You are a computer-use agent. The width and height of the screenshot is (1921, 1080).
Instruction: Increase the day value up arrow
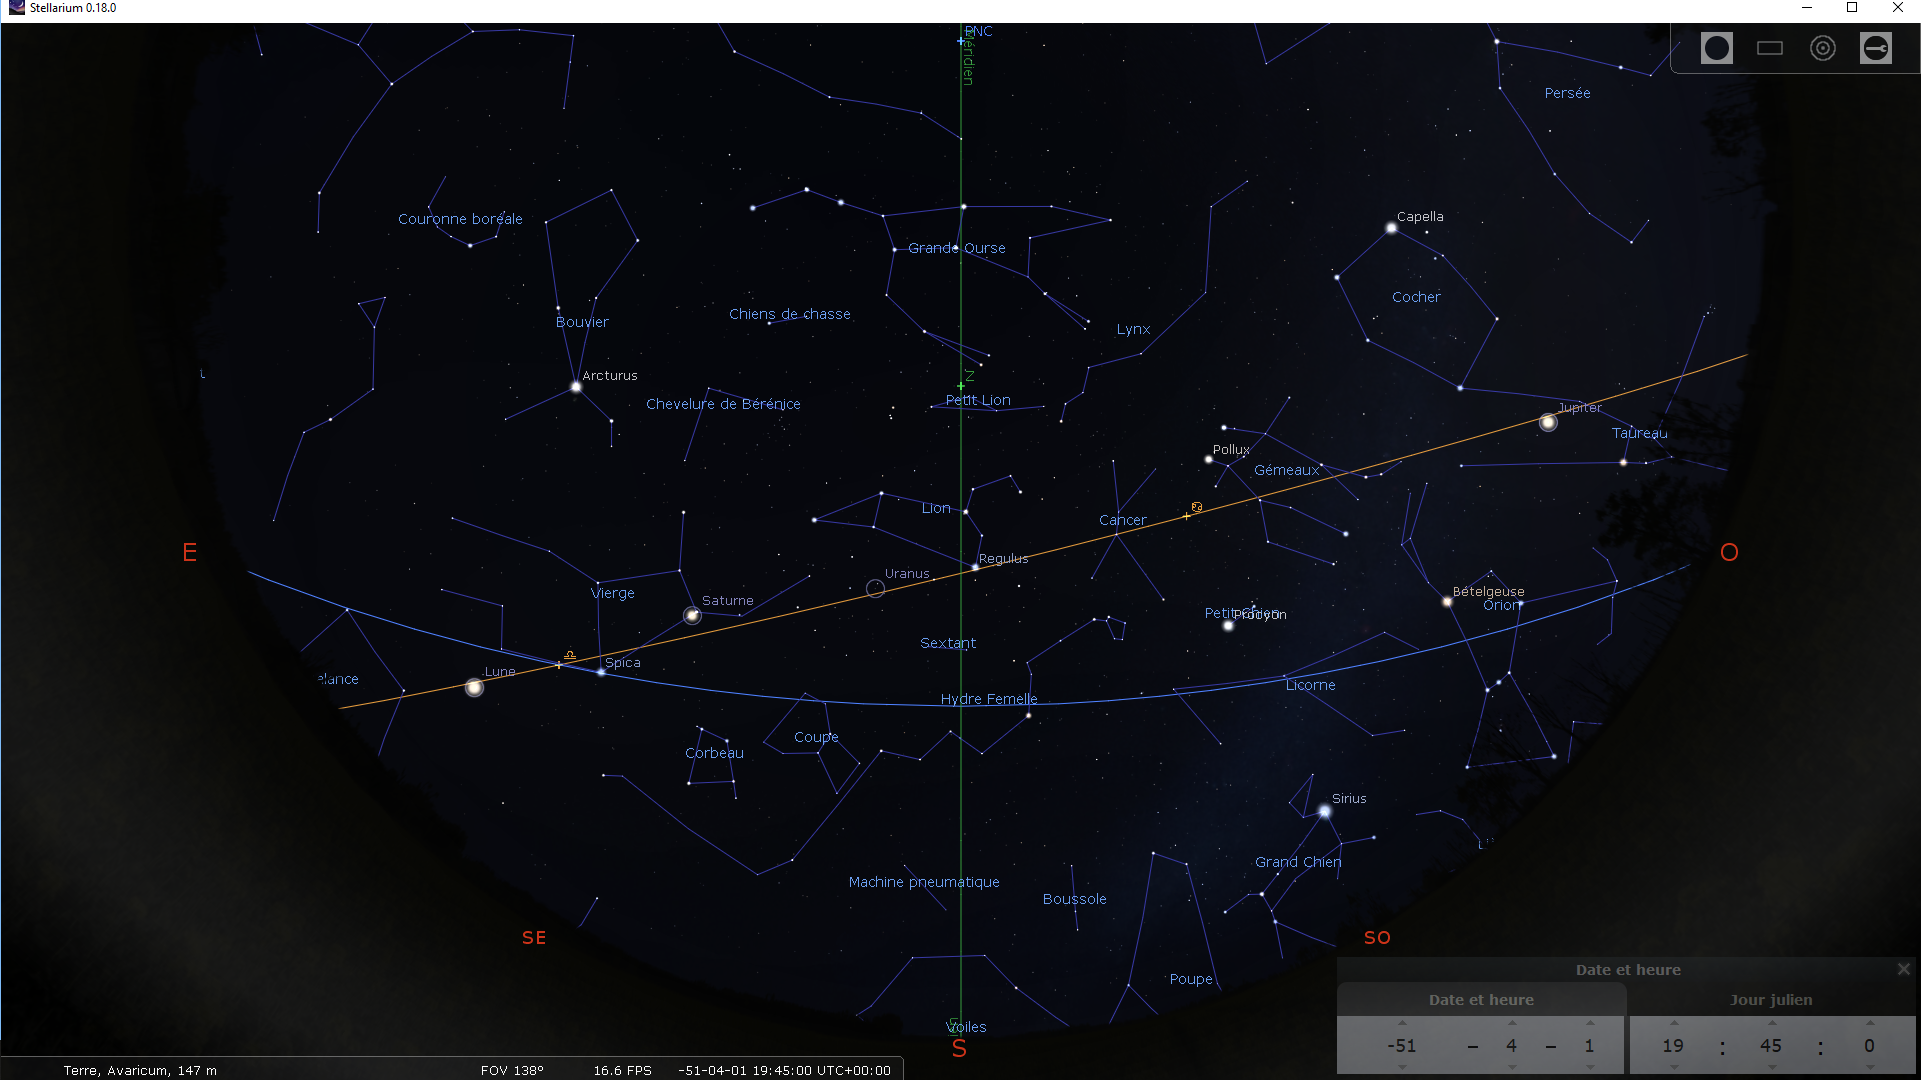click(x=1589, y=1023)
